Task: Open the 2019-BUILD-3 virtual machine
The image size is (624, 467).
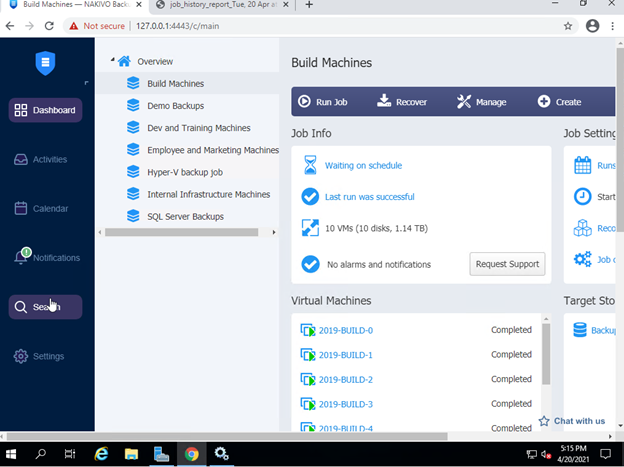Action: (x=346, y=404)
